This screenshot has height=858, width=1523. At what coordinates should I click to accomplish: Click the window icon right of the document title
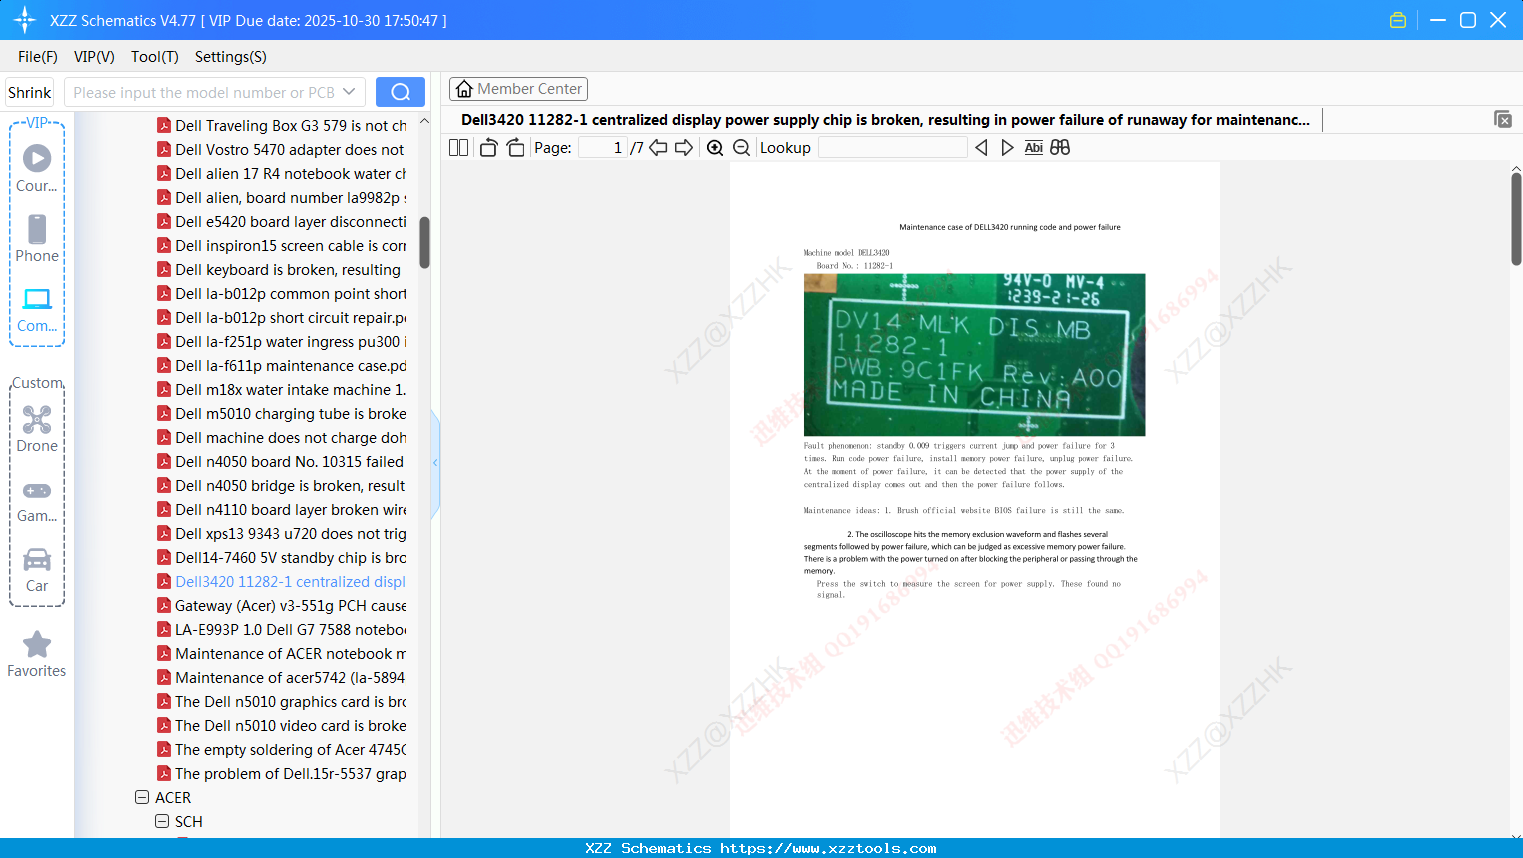[1503, 119]
